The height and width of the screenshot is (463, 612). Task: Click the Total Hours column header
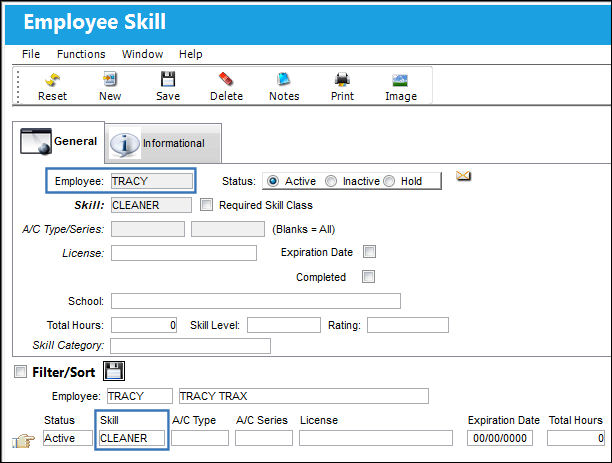(576, 420)
